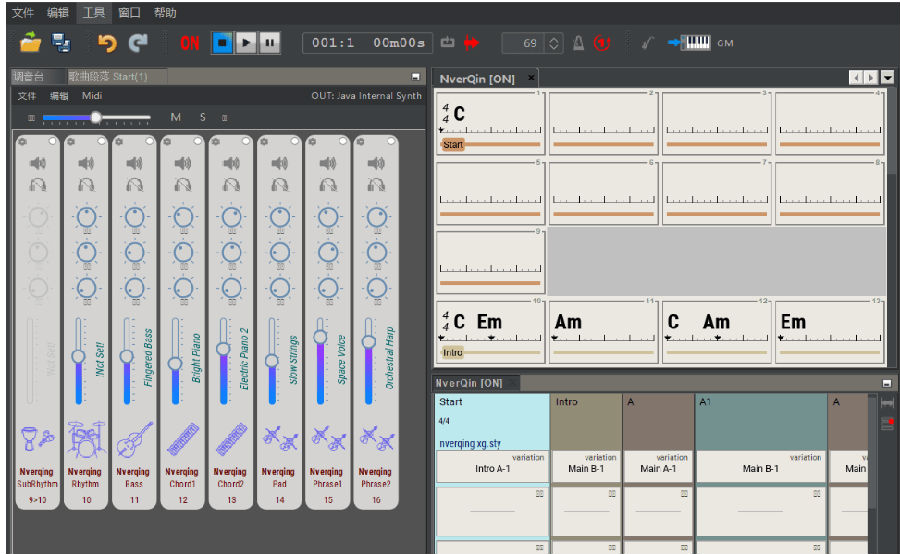Toggle the metronome click icon
This screenshot has width=900, height=554.
coord(578,43)
